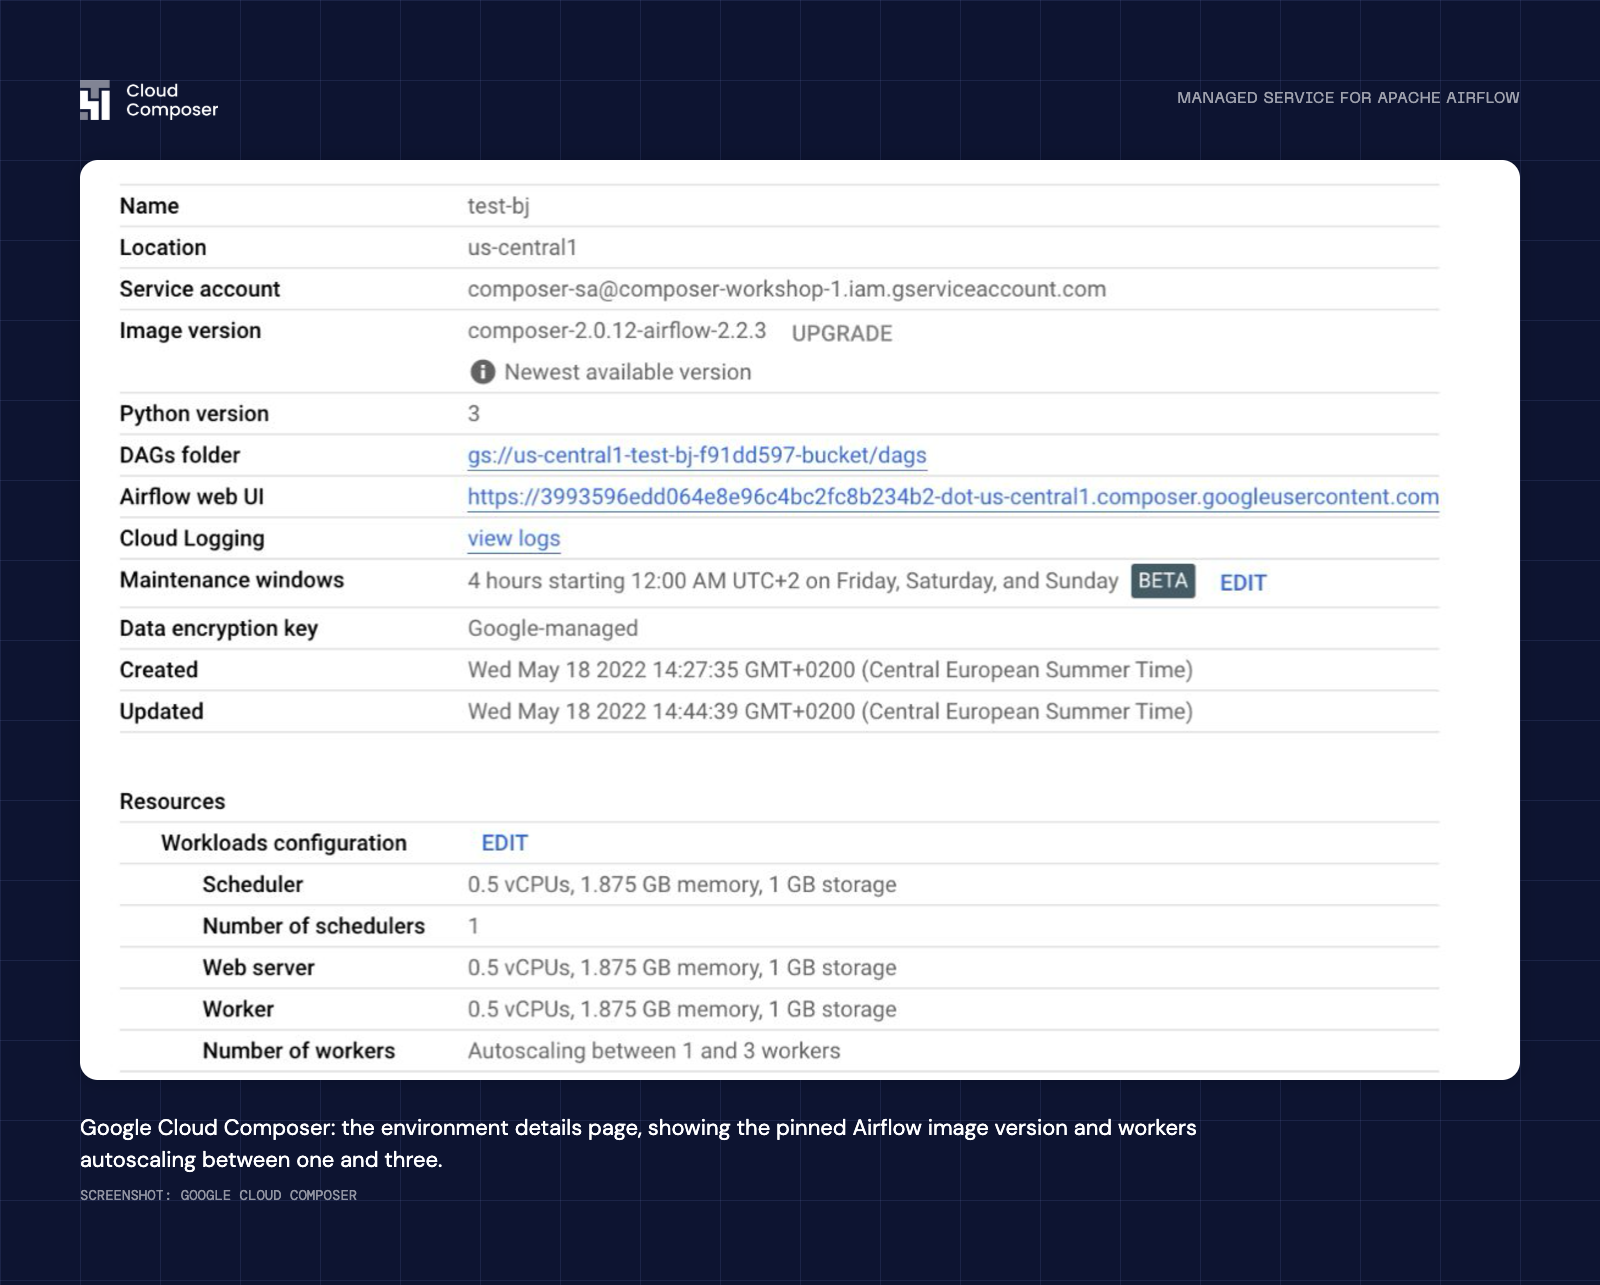Click the Image version field label
This screenshot has width=1600, height=1285.
coord(190,331)
